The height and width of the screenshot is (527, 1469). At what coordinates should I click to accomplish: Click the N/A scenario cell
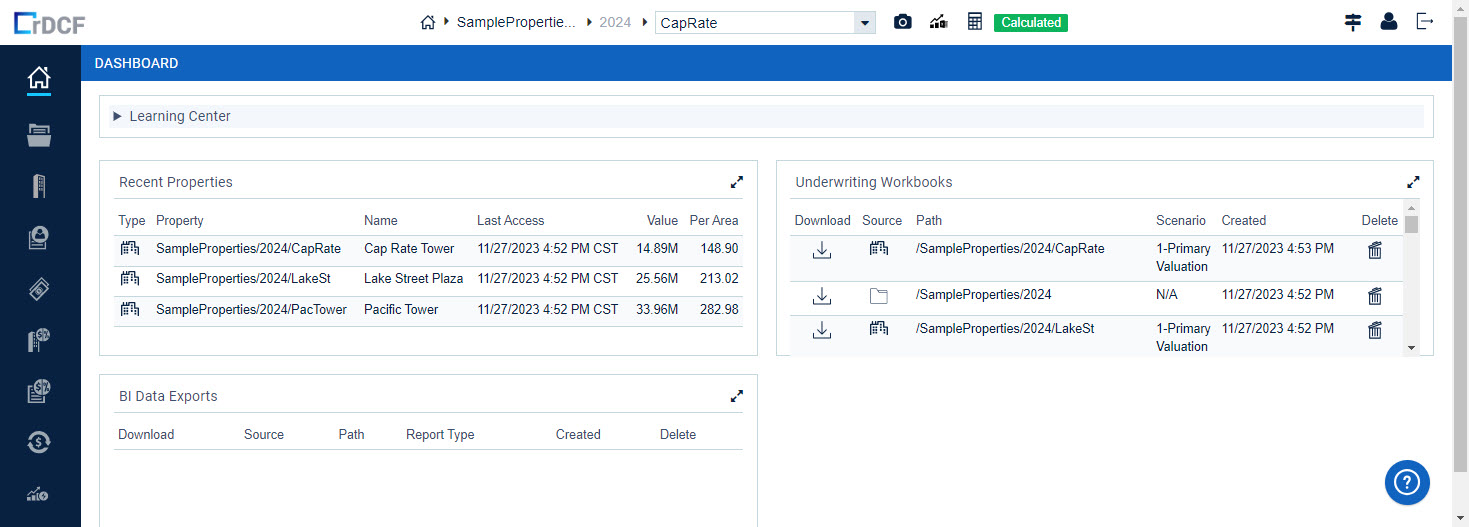(1167, 295)
